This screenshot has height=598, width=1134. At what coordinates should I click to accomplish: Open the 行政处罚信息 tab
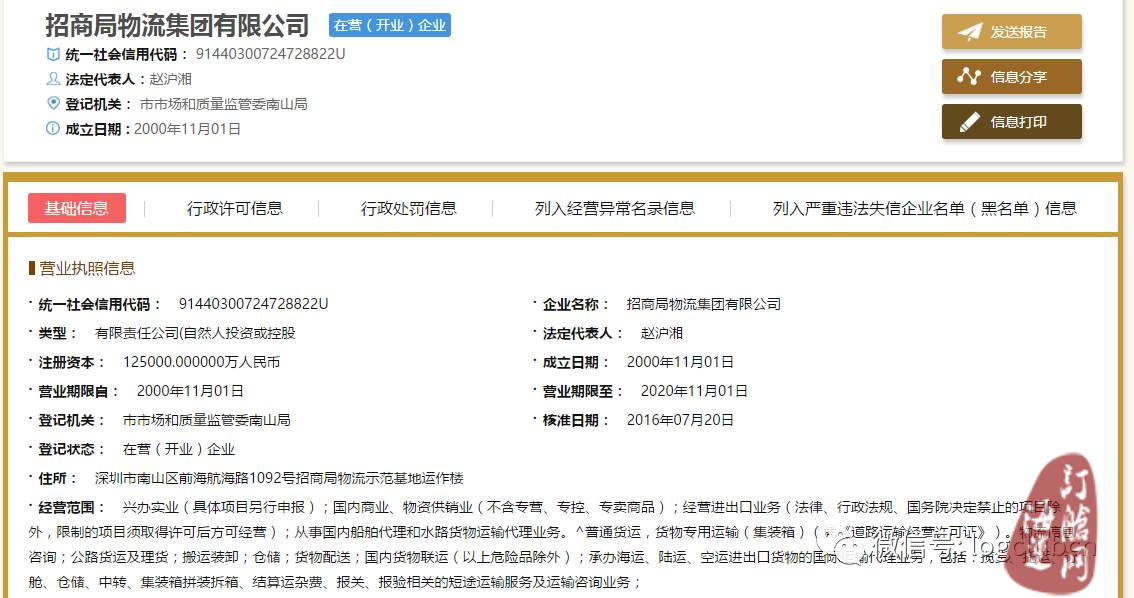pos(409,209)
